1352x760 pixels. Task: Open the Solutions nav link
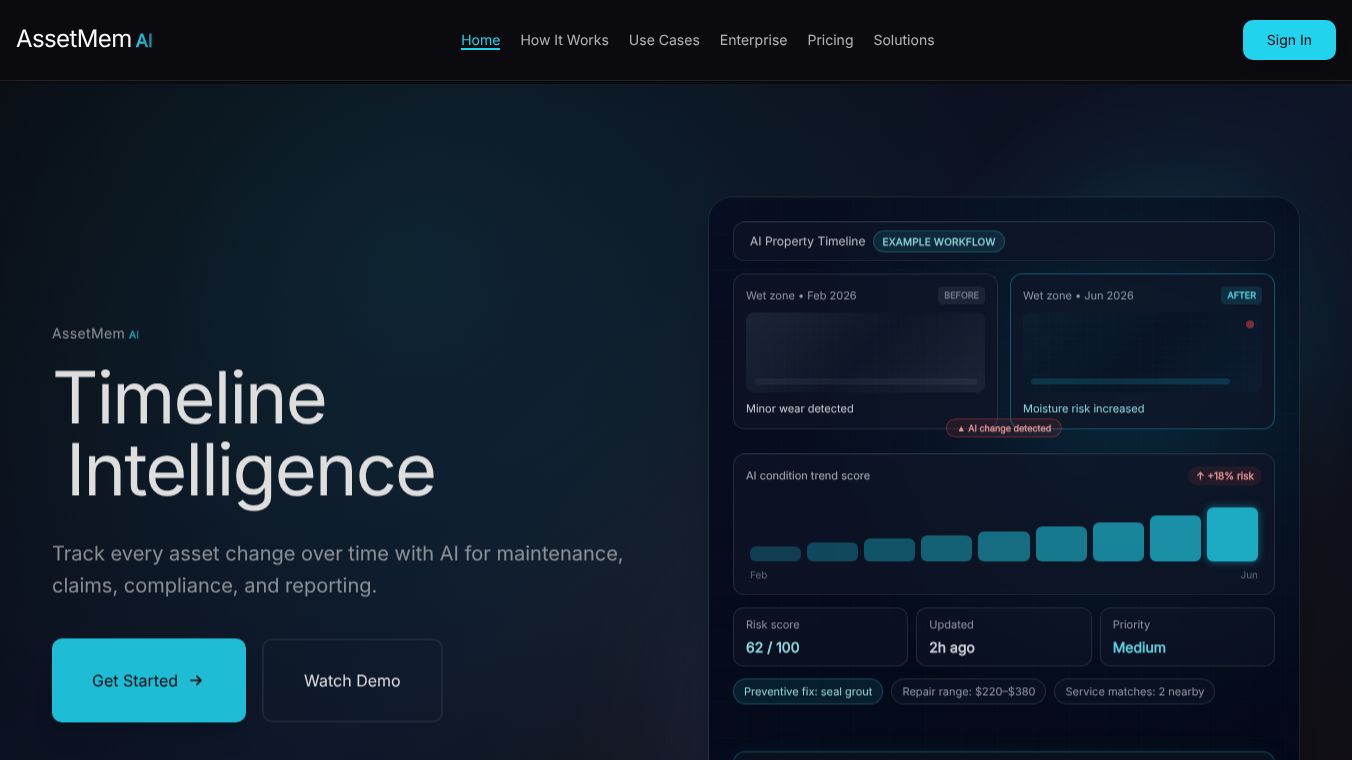[904, 40]
